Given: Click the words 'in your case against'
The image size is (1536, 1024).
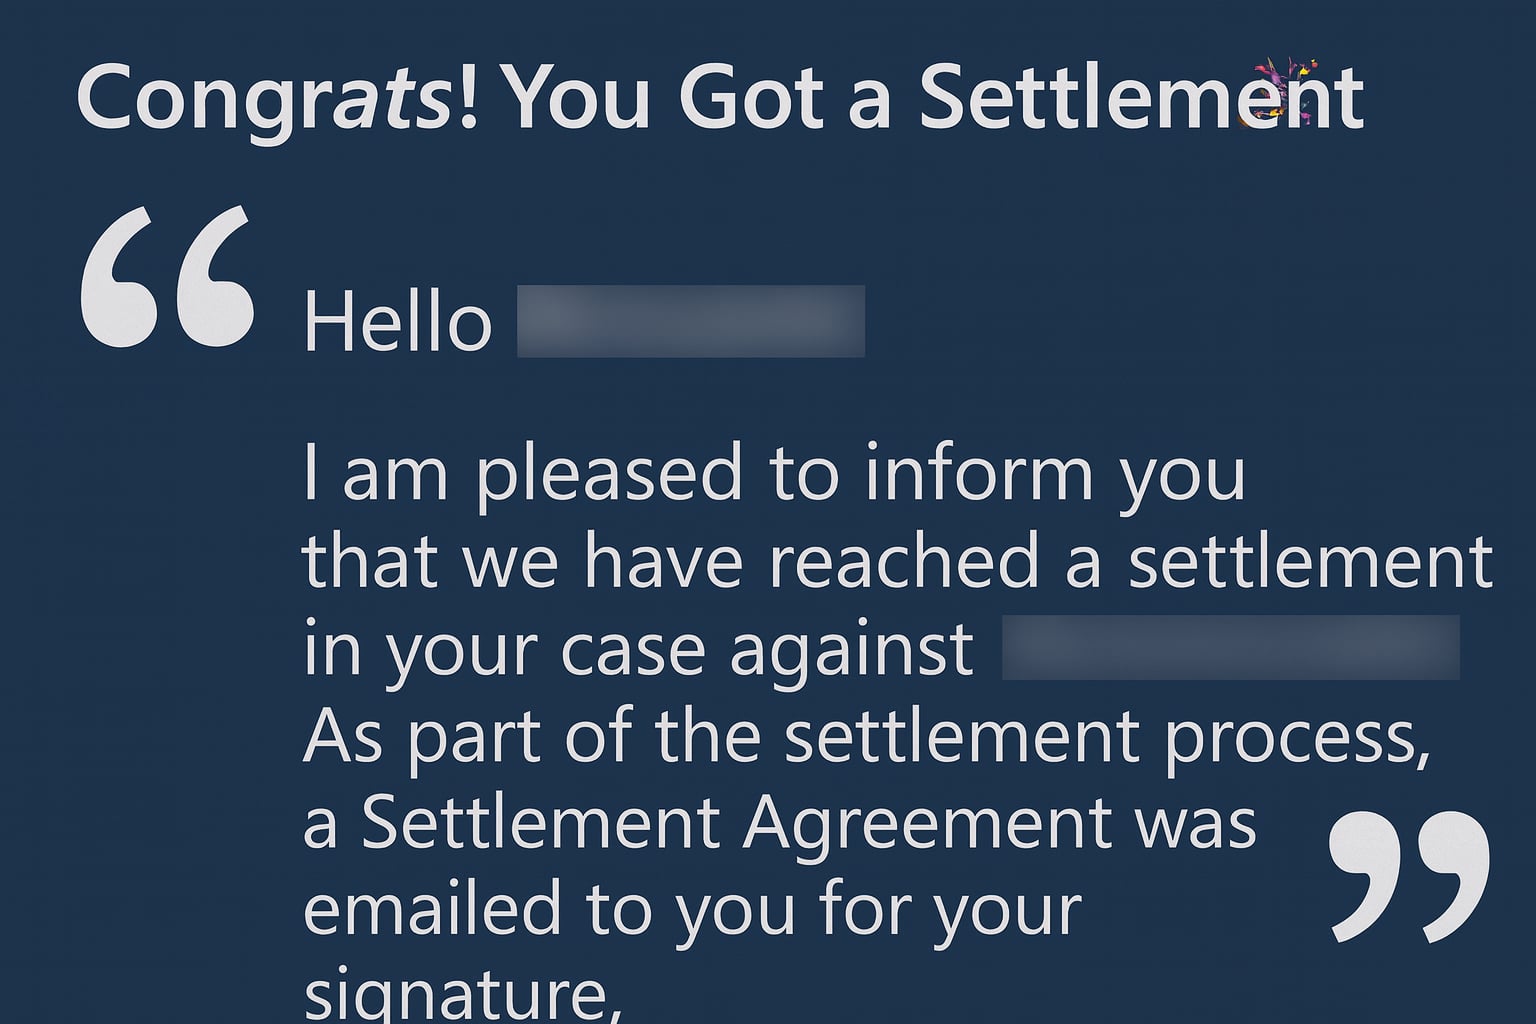Looking at the screenshot, I should pos(638,649).
